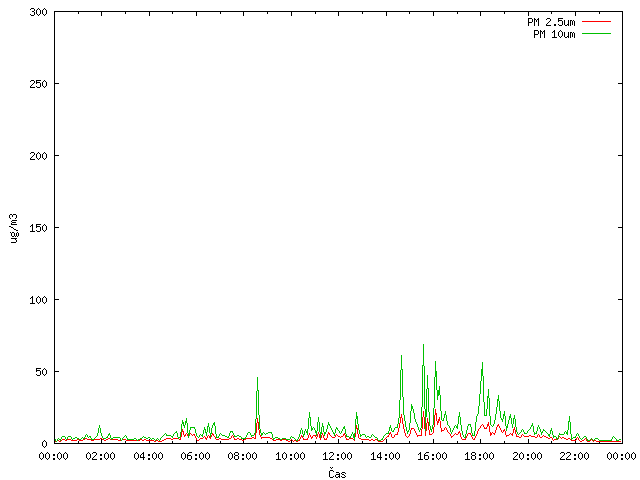Viewport: 640px width, 480px height.
Task: Click the 22:00 time label
Action: pyautogui.click(x=575, y=456)
